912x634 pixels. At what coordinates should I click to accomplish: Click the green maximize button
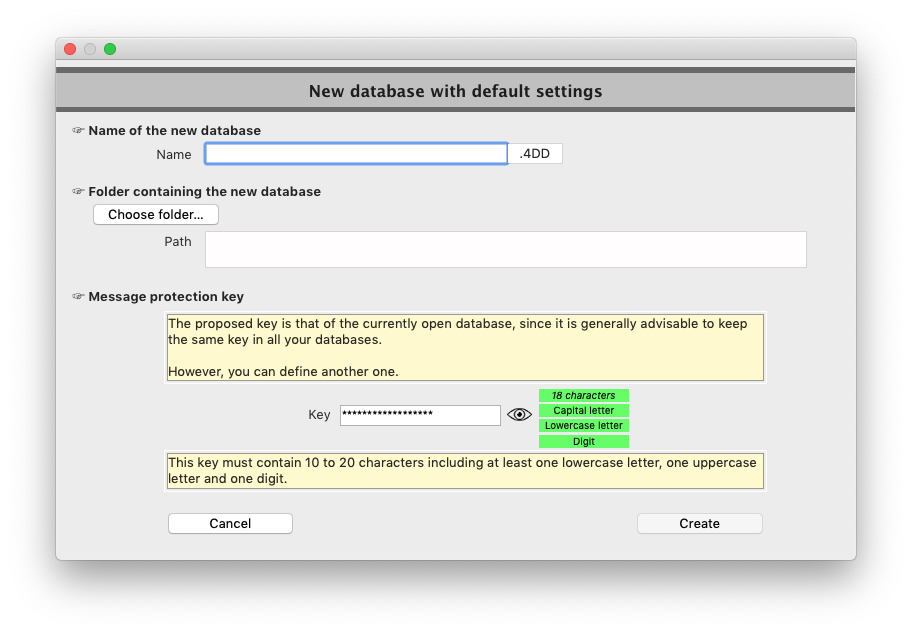click(x=110, y=48)
